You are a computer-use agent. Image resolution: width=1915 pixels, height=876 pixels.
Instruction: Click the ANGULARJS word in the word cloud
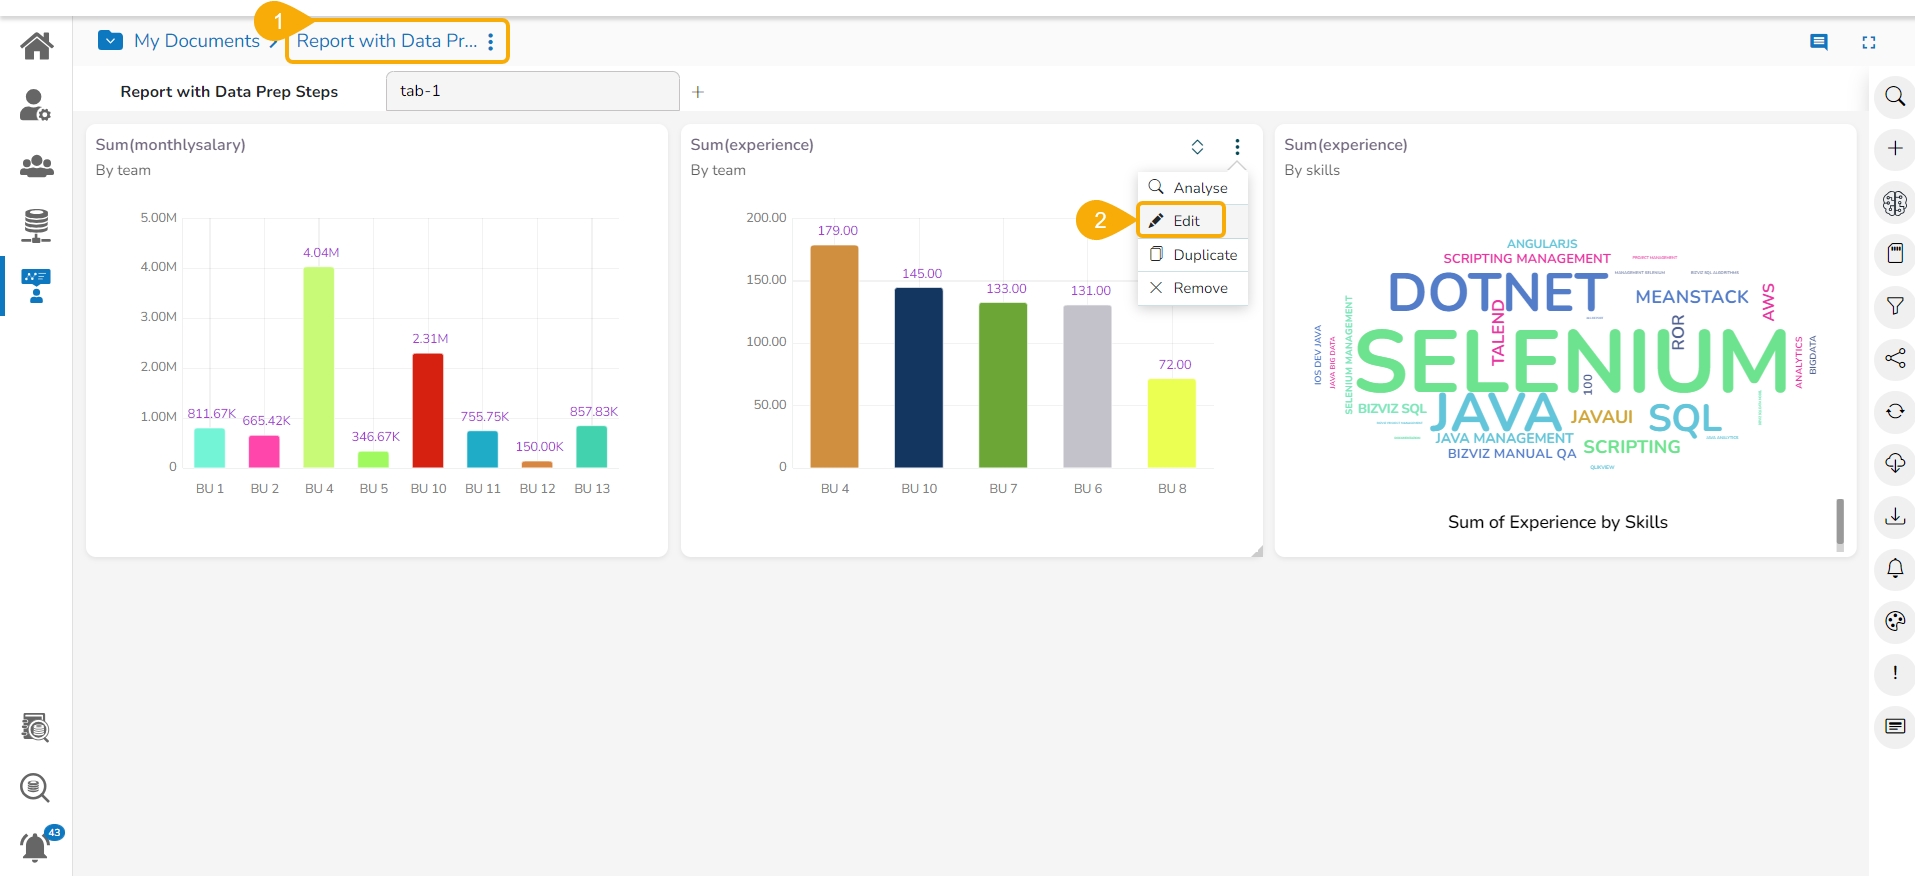(x=1542, y=244)
